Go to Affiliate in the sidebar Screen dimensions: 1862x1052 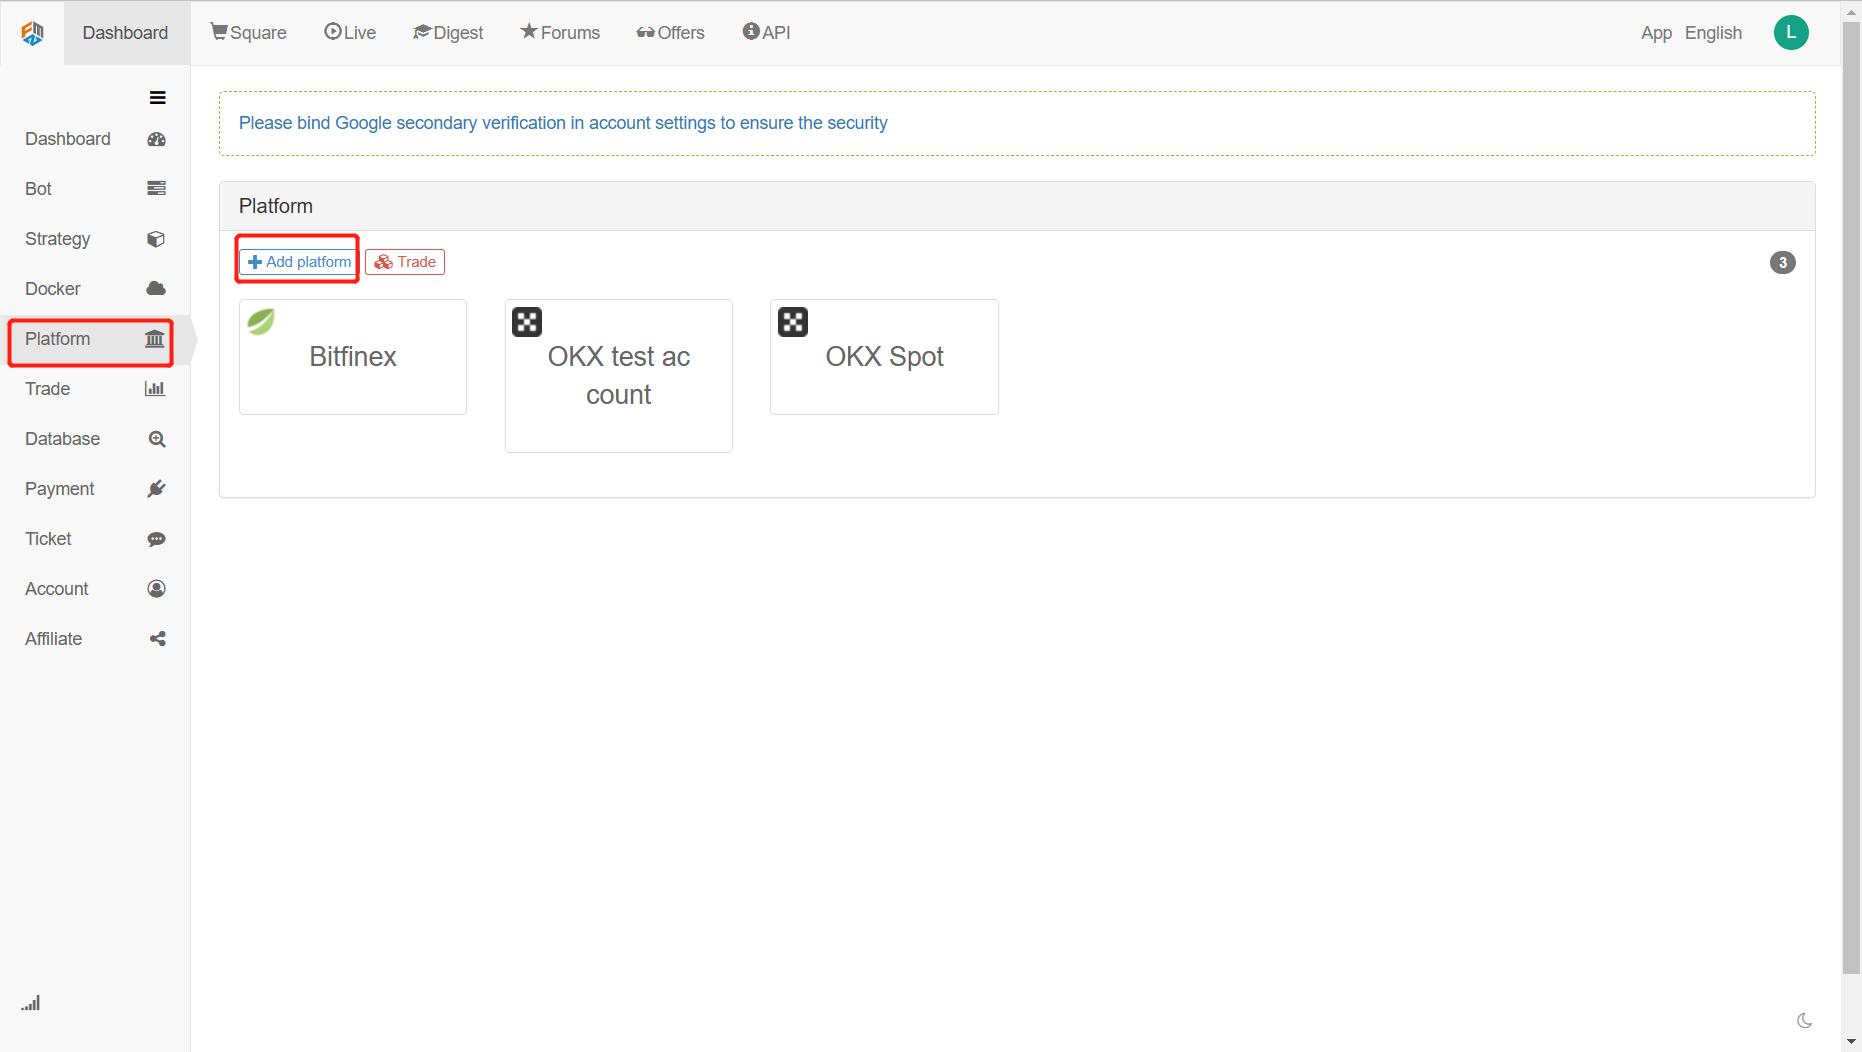[x=95, y=639]
